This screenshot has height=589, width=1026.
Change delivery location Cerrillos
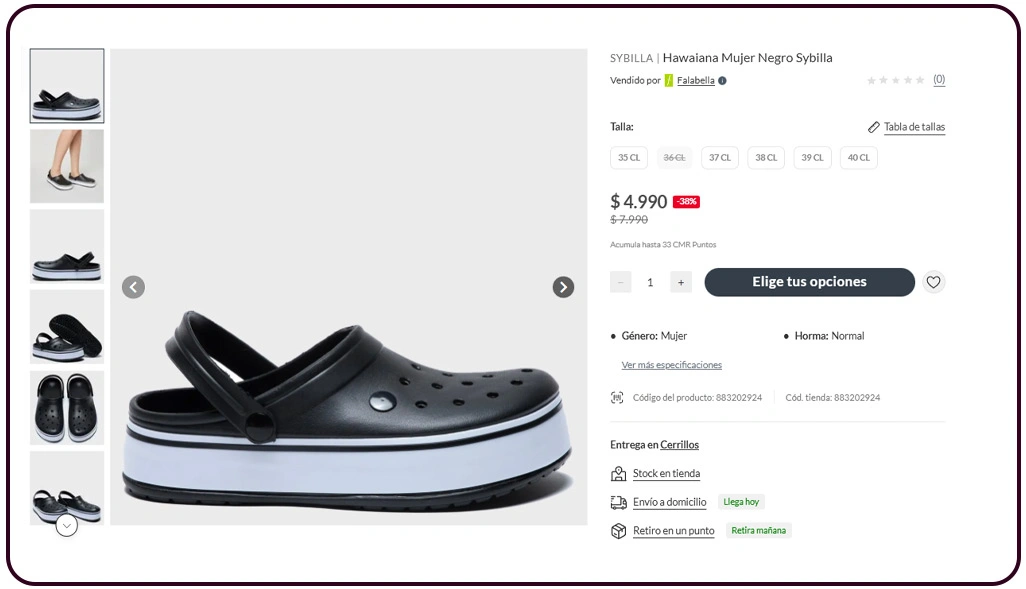click(x=679, y=445)
